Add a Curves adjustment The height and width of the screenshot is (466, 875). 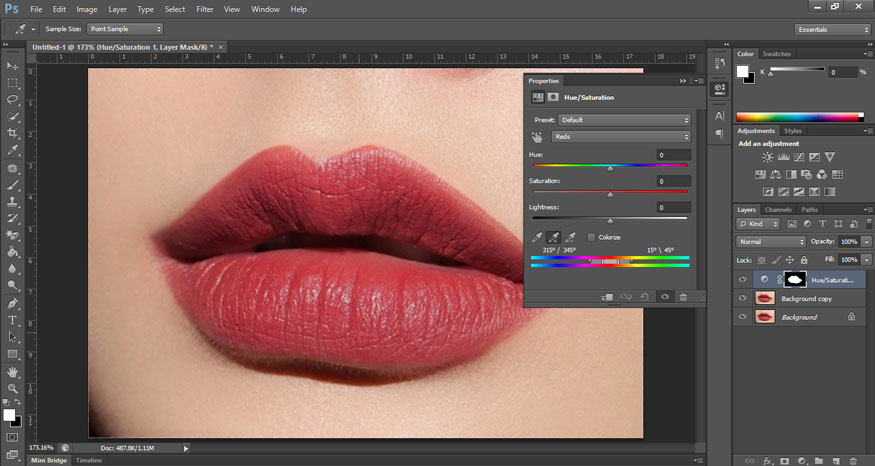coord(799,157)
